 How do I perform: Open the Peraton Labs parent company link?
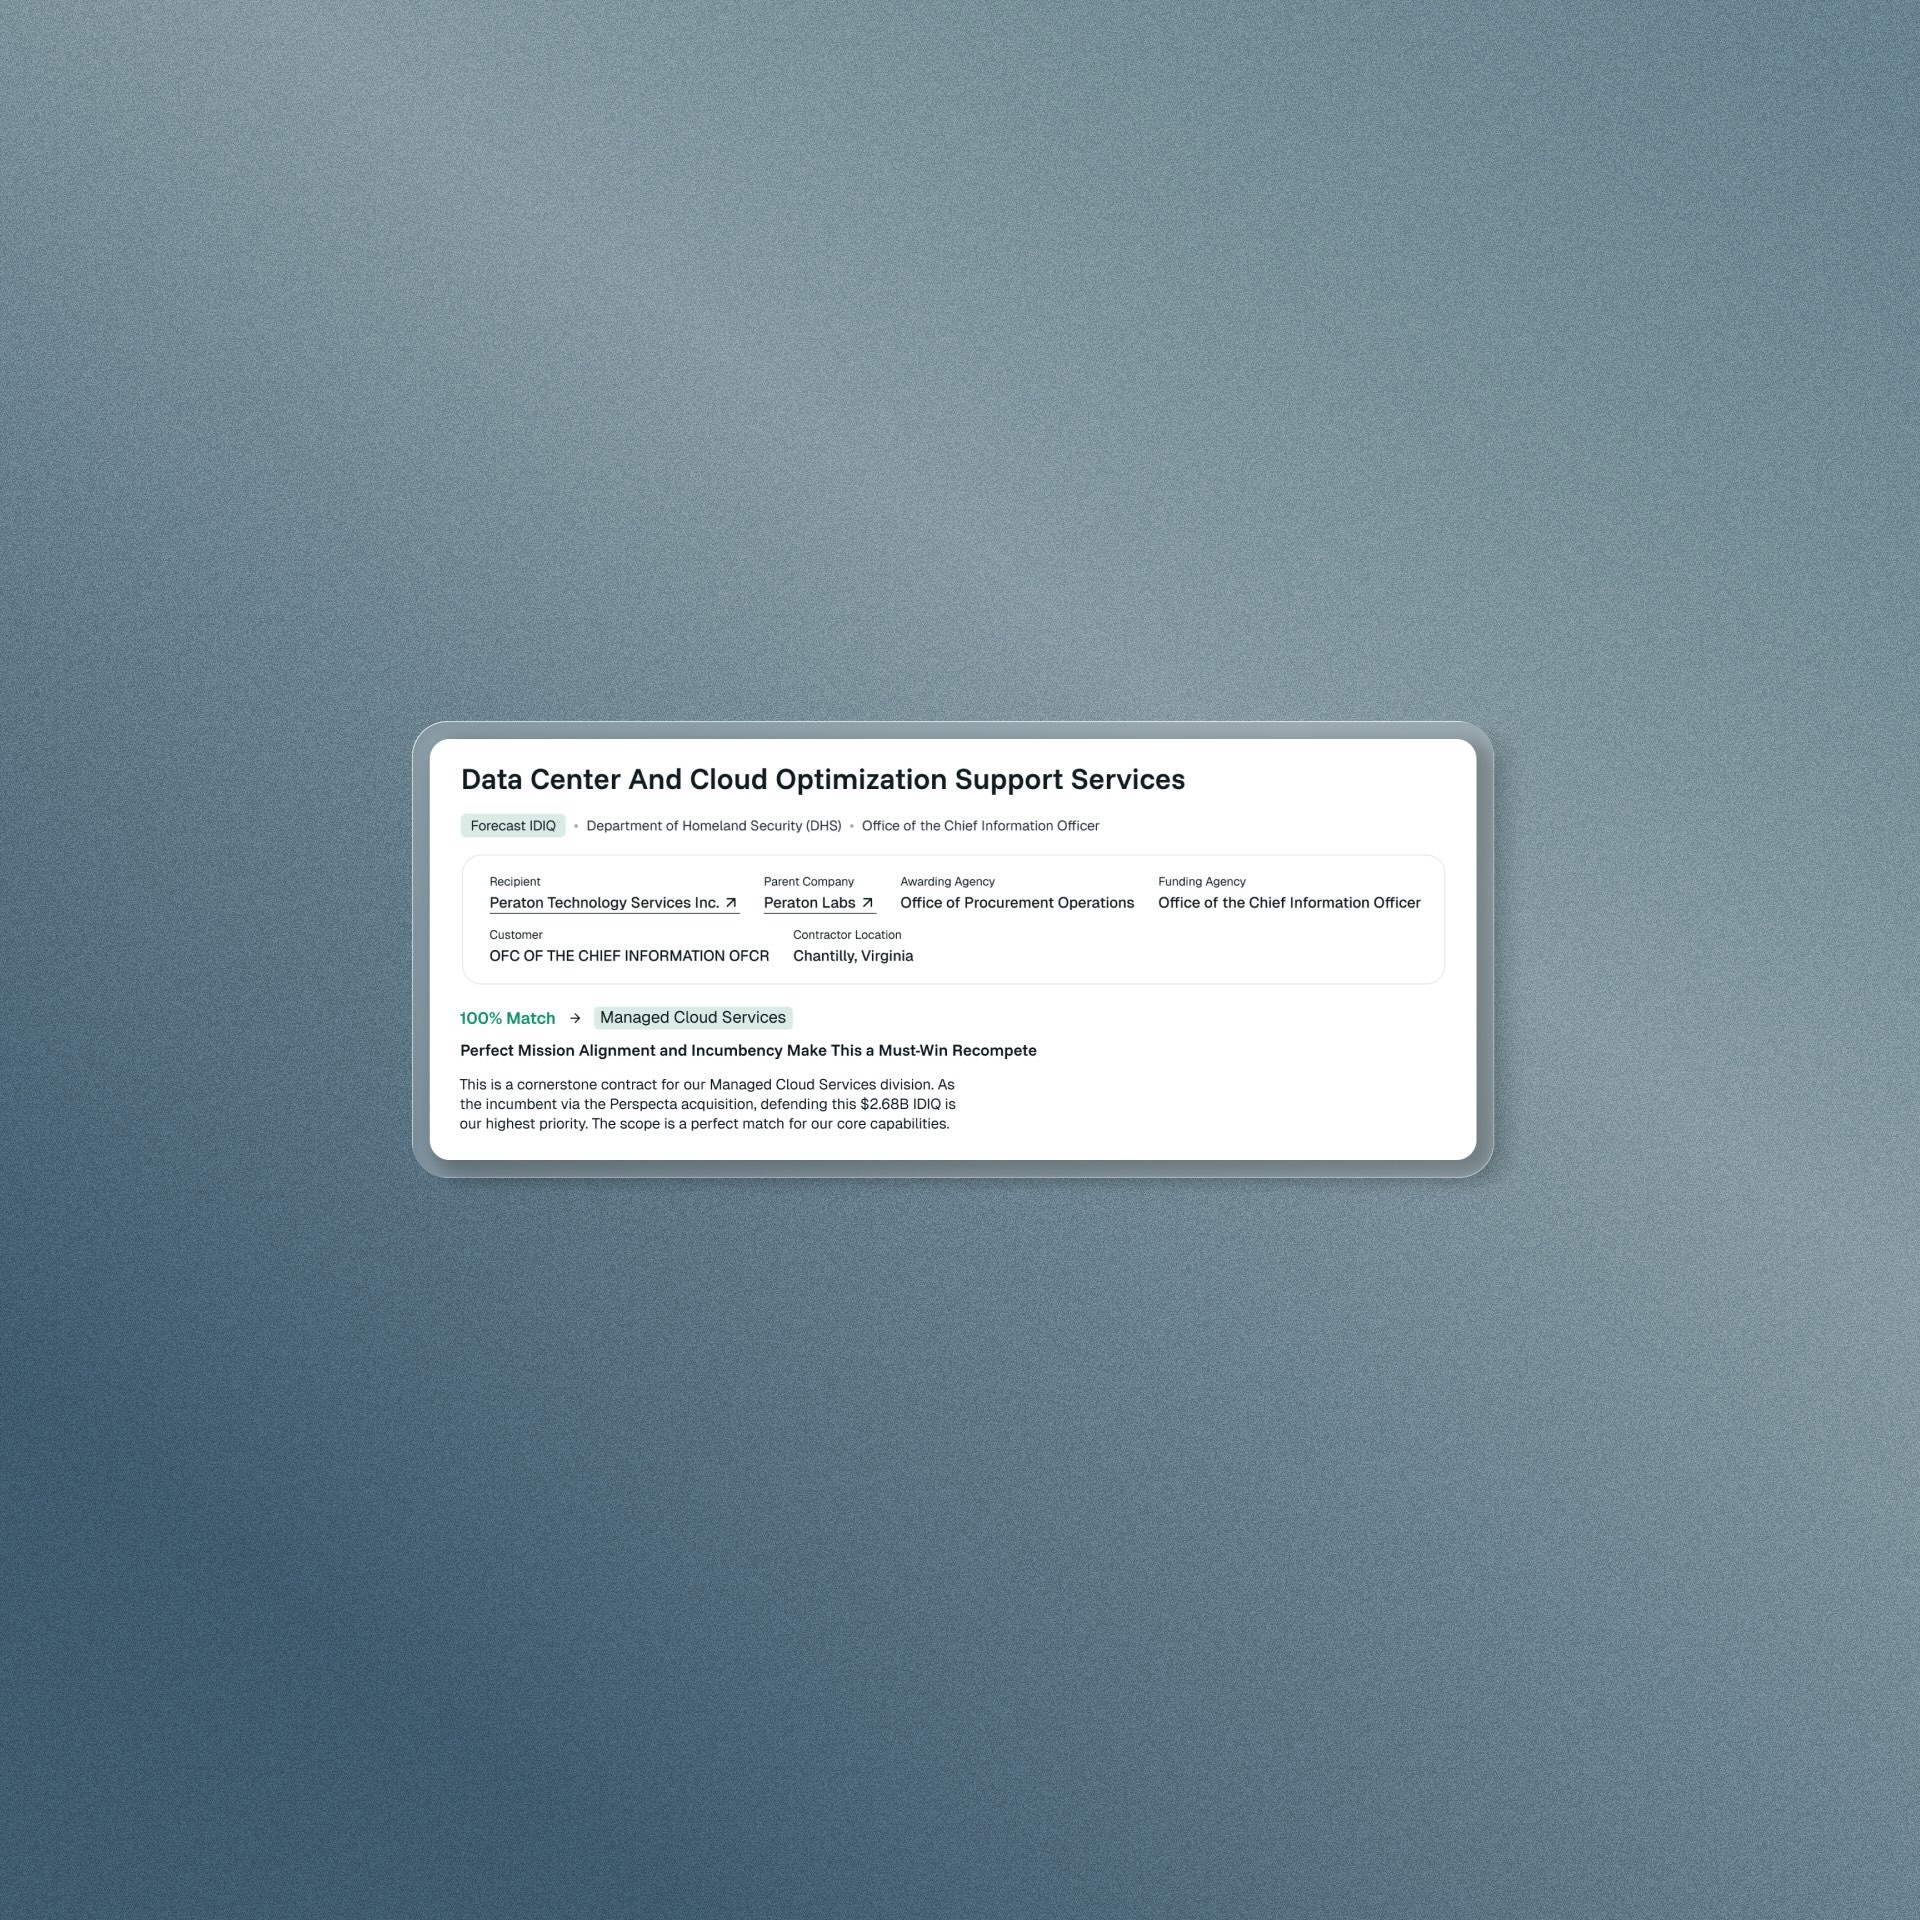pyautogui.click(x=809, y=903)
